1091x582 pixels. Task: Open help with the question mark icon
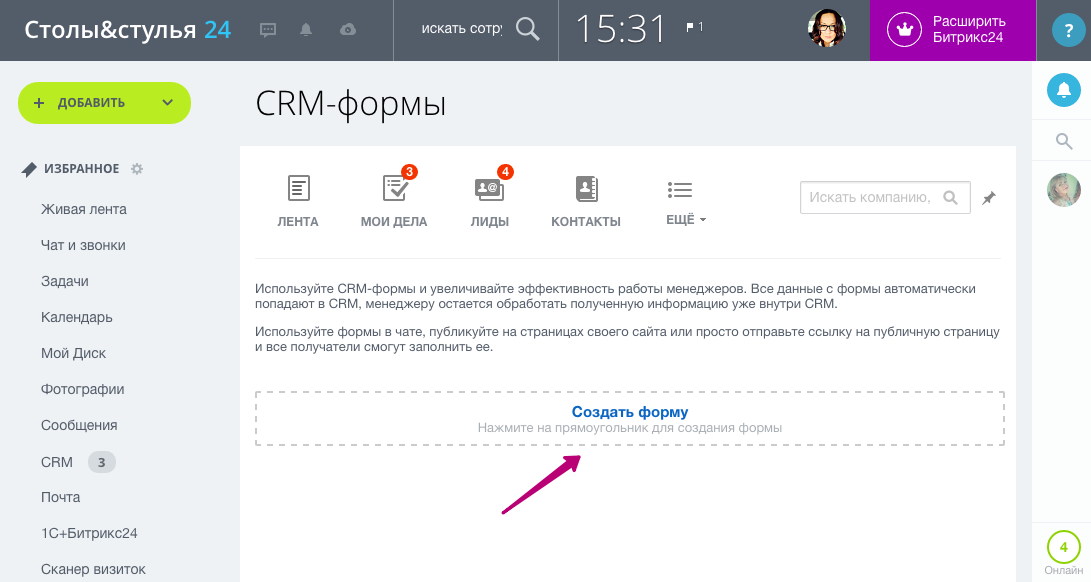pos(1068,31)
